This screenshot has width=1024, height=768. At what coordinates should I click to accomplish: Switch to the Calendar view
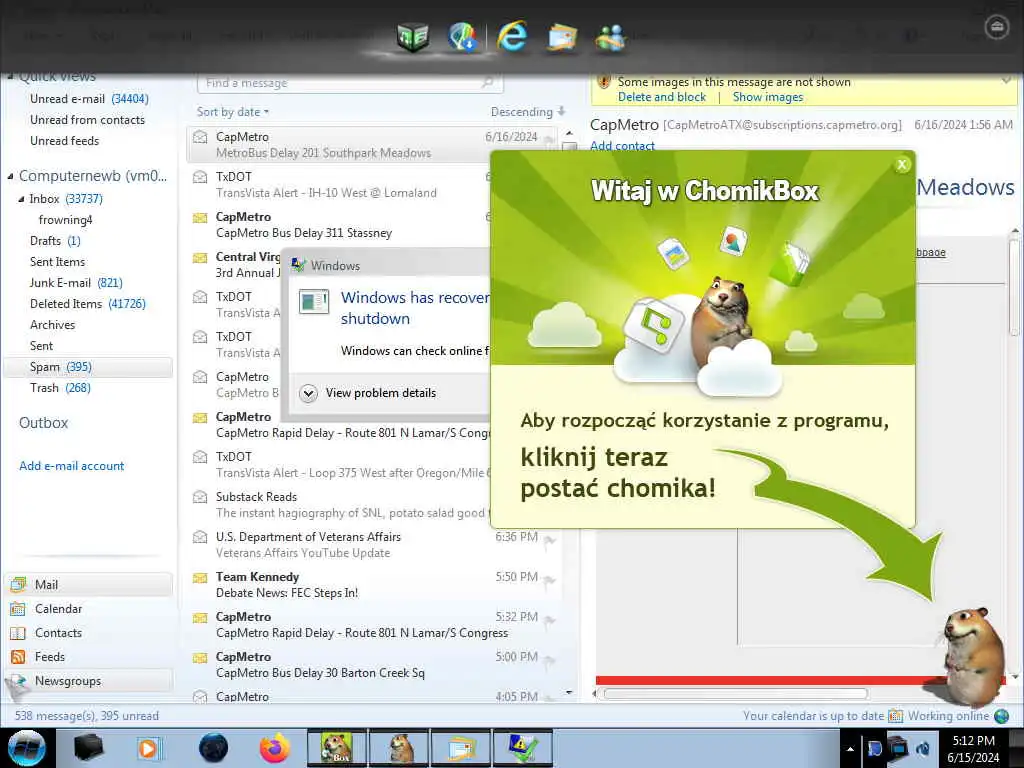88,609
